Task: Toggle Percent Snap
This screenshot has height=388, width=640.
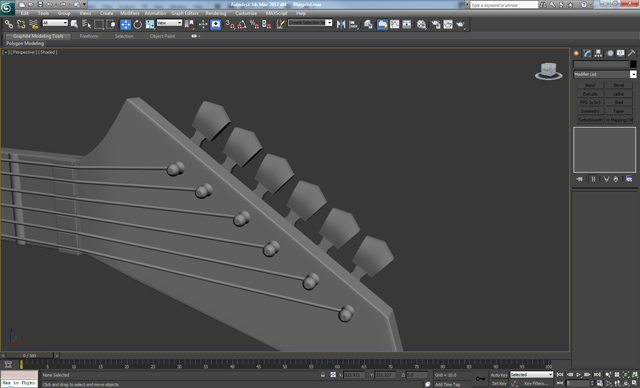Action: click(254, 24)
